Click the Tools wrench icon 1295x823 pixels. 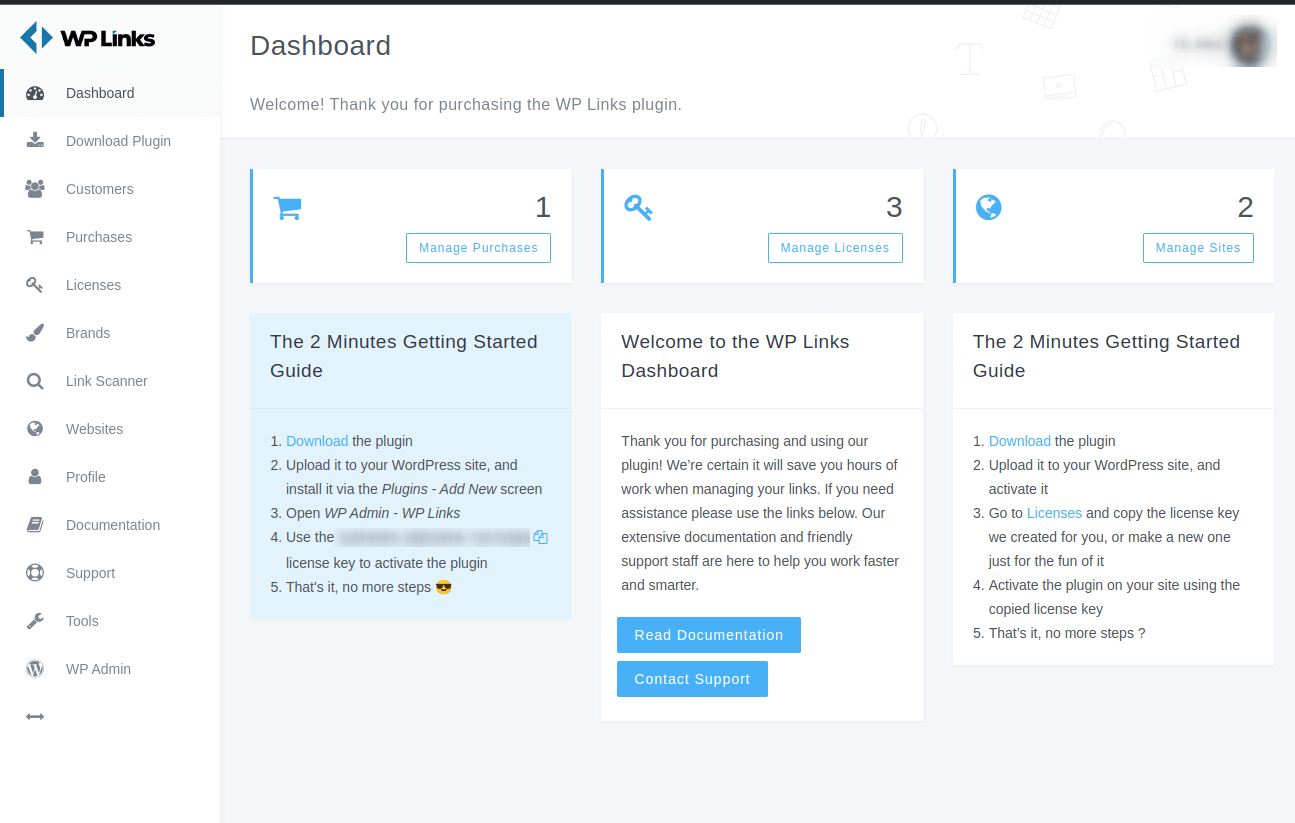point(35,621)
